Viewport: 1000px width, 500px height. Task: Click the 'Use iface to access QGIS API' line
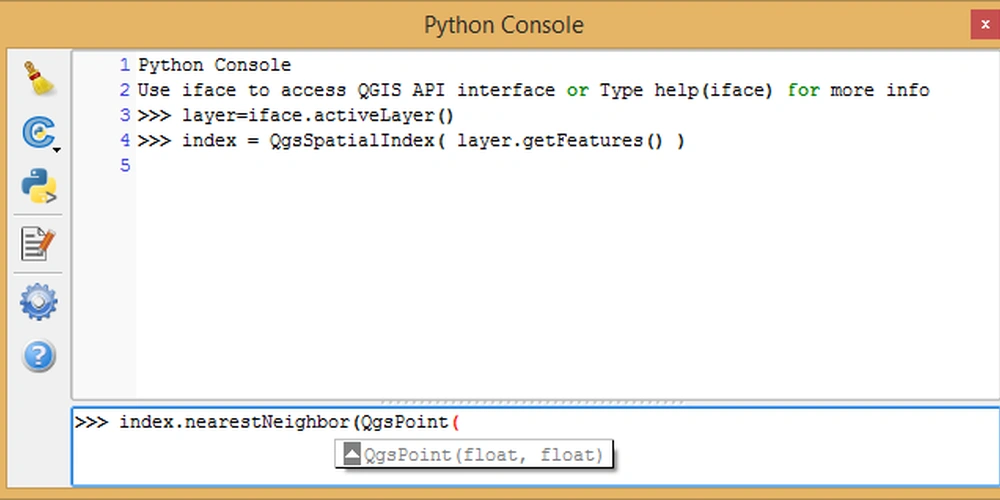point(533,91)
